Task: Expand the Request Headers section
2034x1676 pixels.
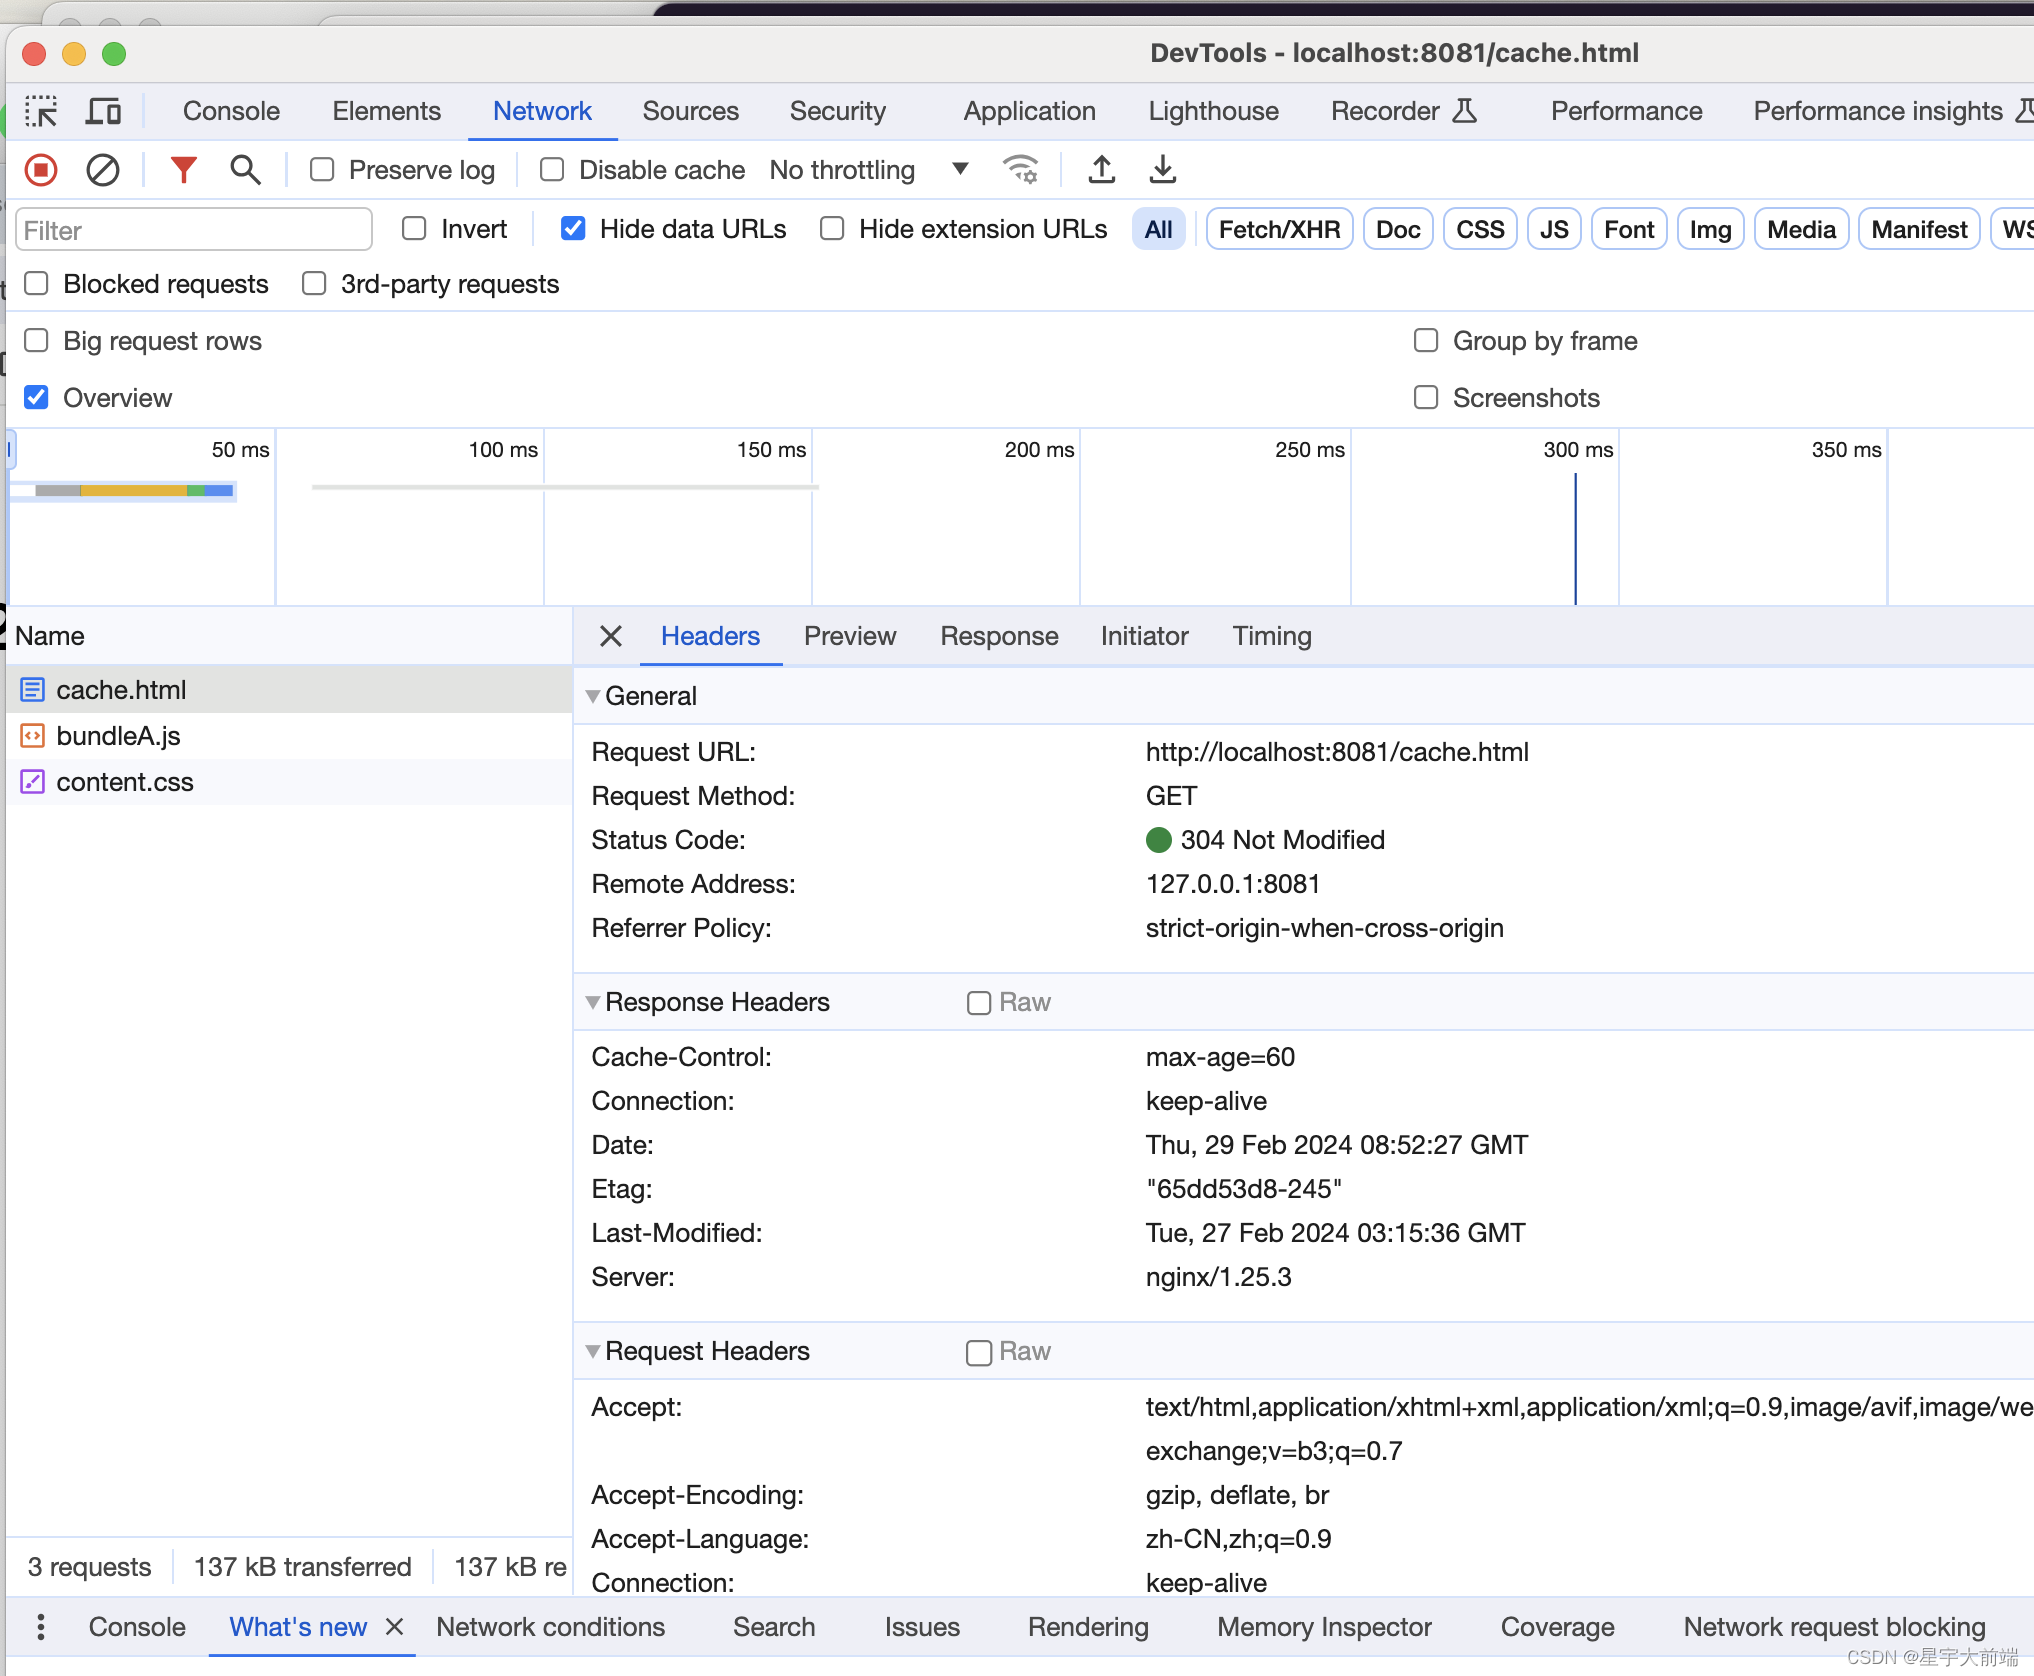Action: coord(593,1350)
